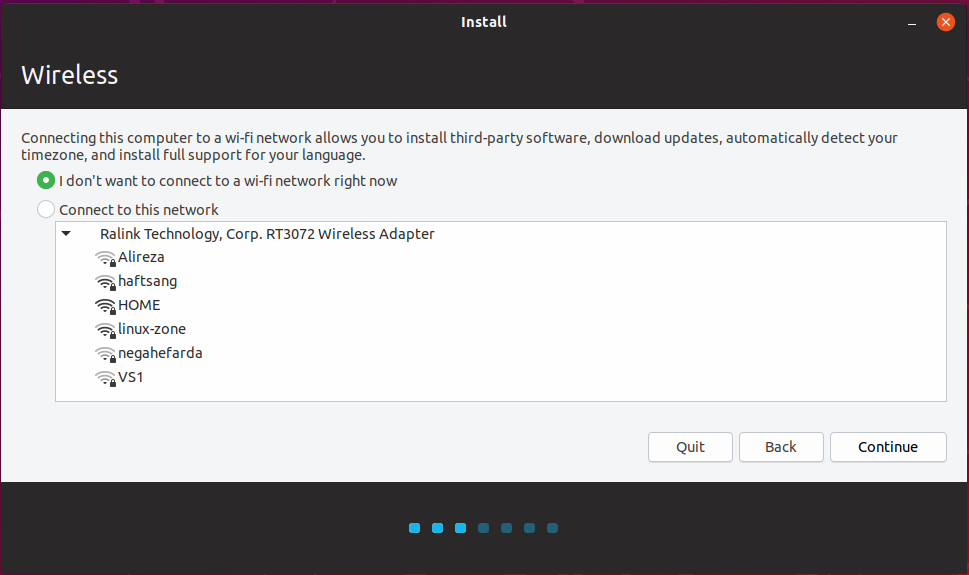Click the Wi-Fi signal icon beside VS1
Viewport: 969px width, 575px height.
click(105, 378)
